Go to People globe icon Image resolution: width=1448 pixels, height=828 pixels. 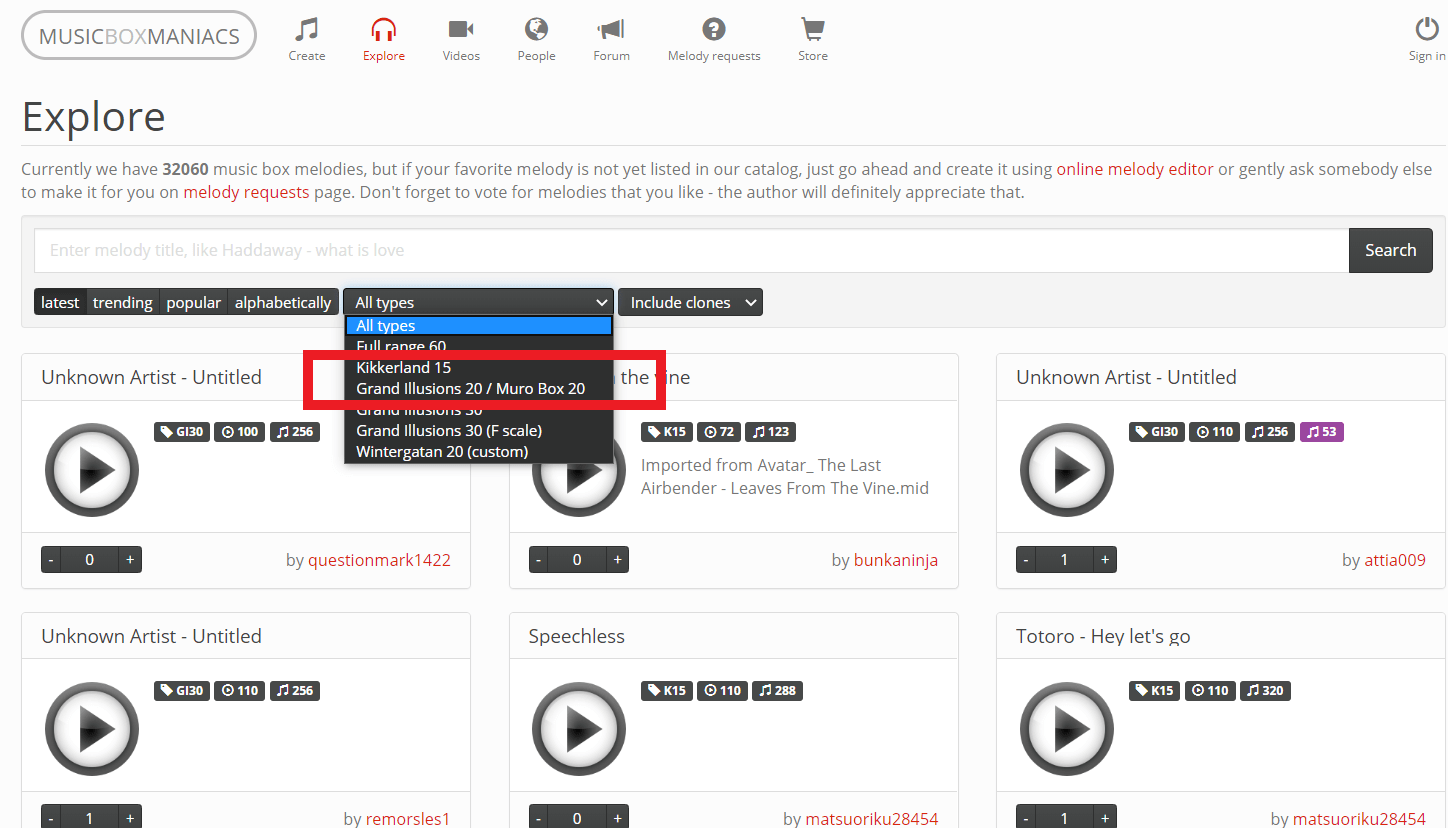coord(536,30)
